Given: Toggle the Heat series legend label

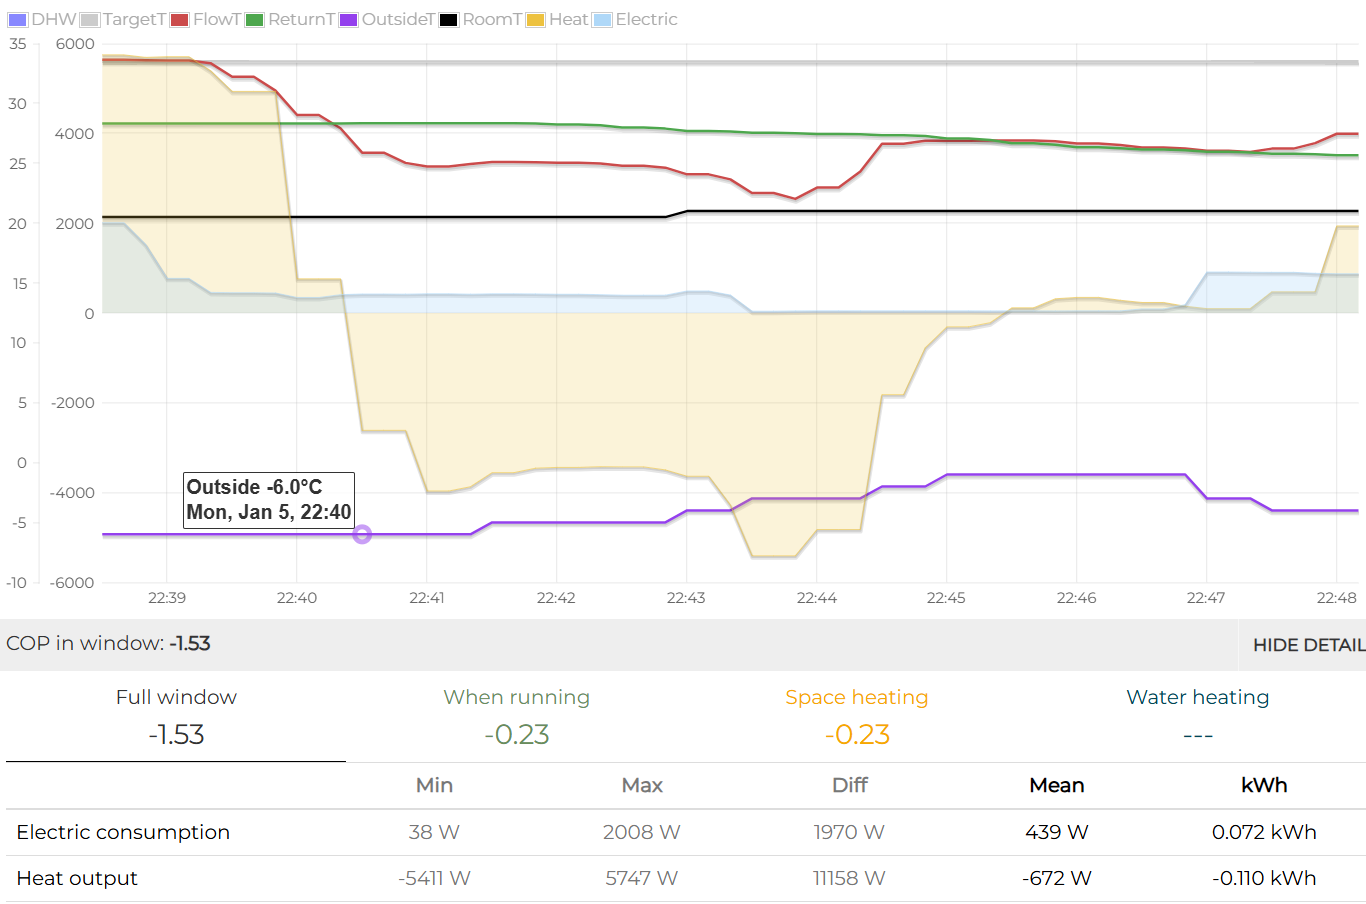Looking at the screenshot, I should click(x=568, y=19).
